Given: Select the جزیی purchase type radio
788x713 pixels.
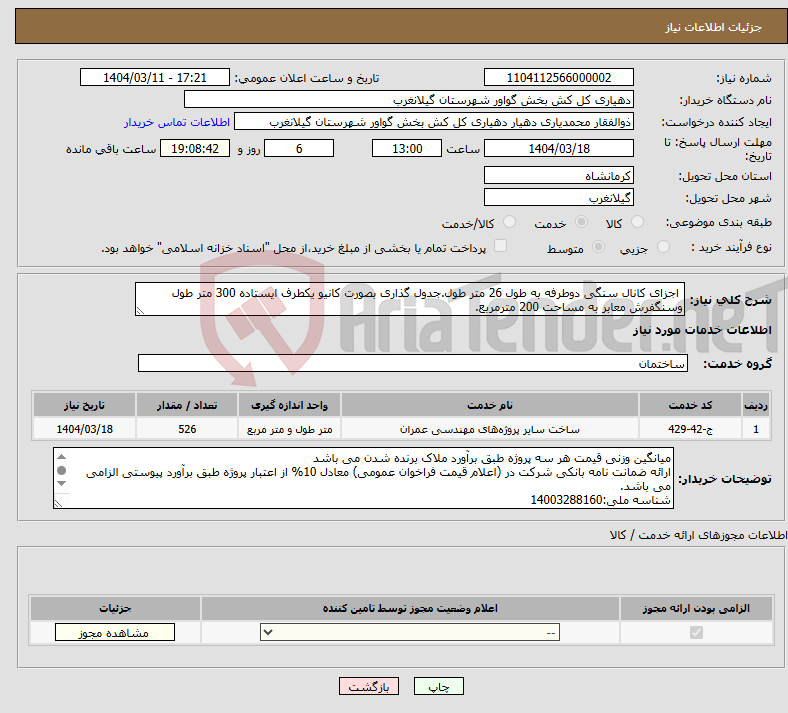Looking at the screenshot, I should coord(663,247).
